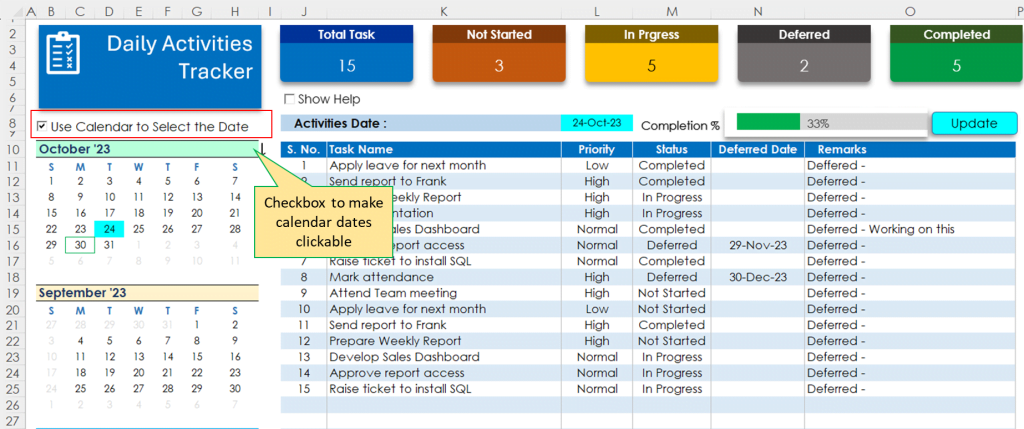The height and width of the screenshot is (429, 1024).
Task: Open Status cell for Prepare Weekly Report row 12
Action: click(x=671, y=341)
